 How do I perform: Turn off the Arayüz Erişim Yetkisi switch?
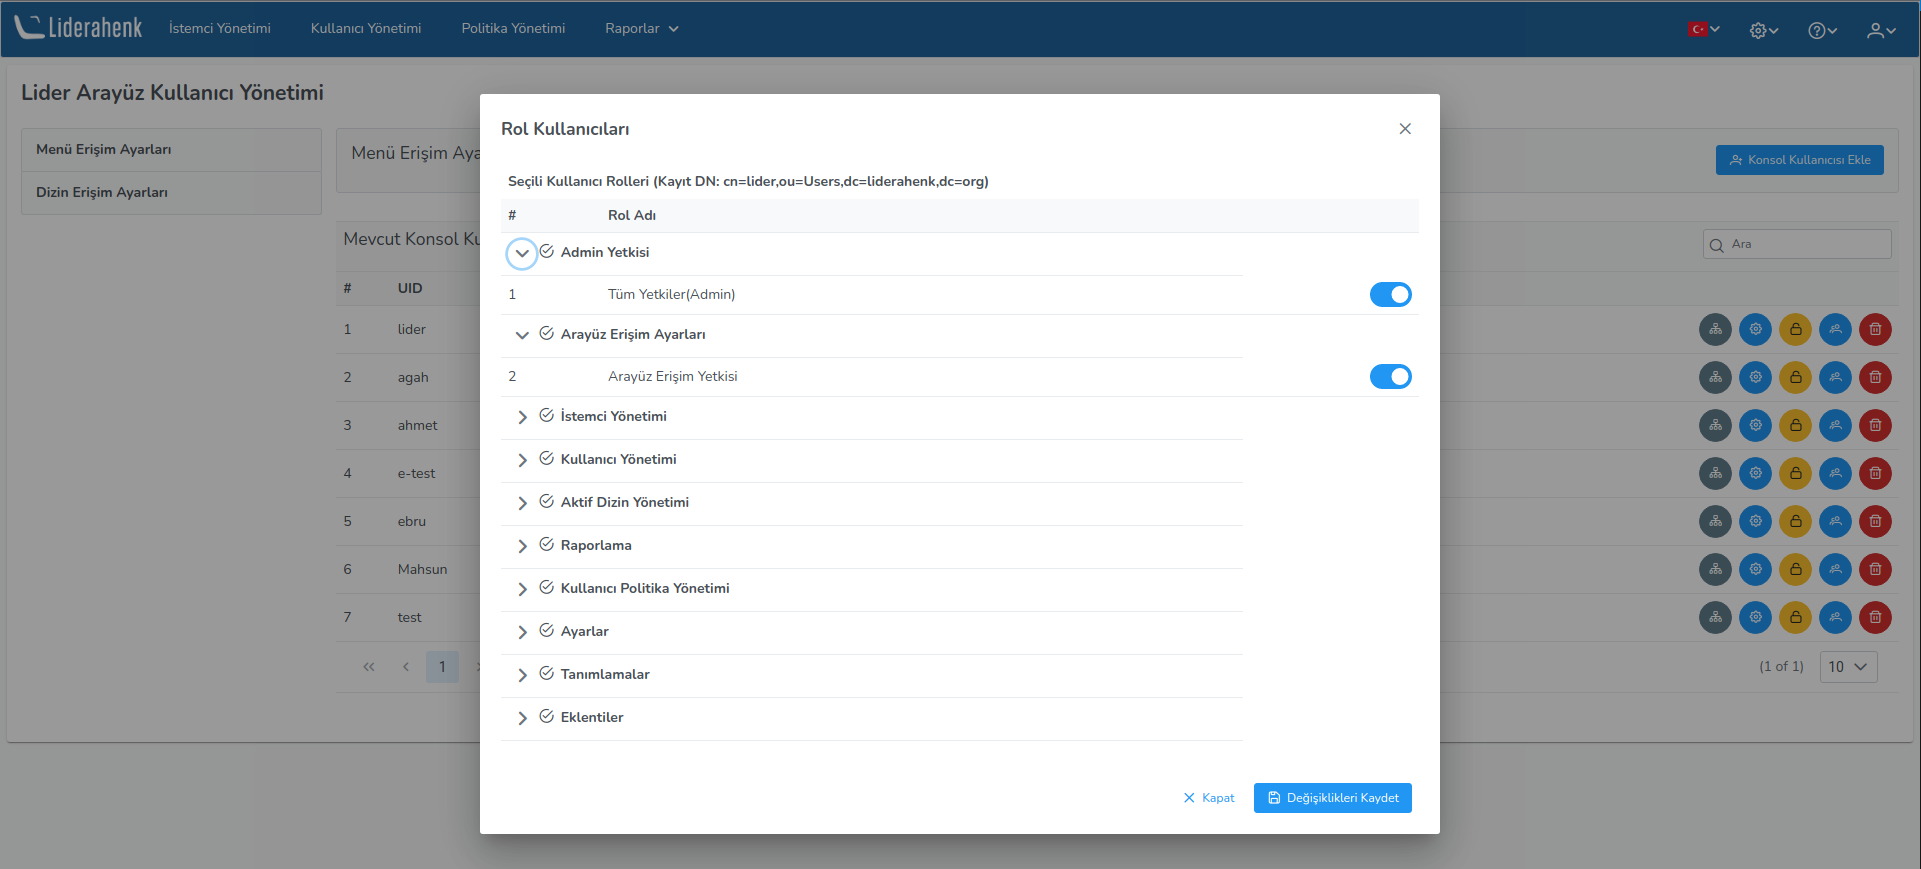point(1390,376)
